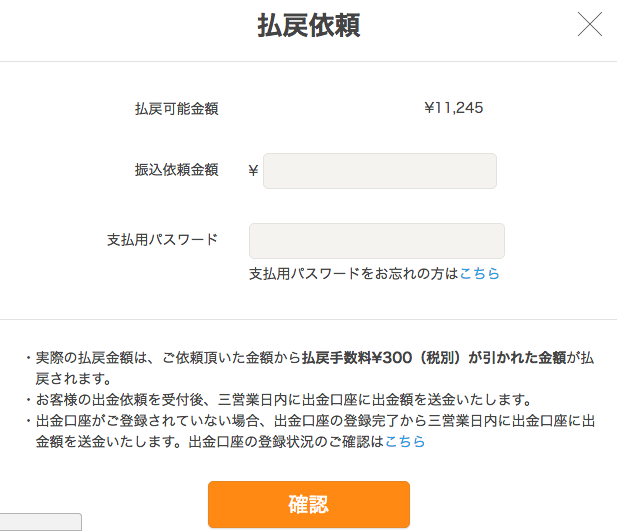
Task: Click the orange 確認 button
Action: pos(309,504)
